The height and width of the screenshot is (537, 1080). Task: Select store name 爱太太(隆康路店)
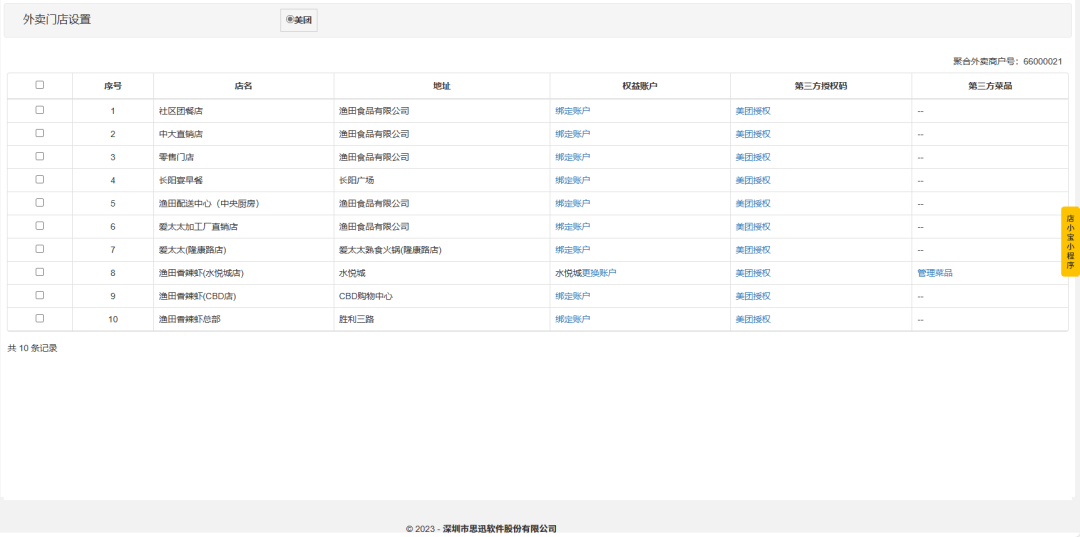[193, 250]
